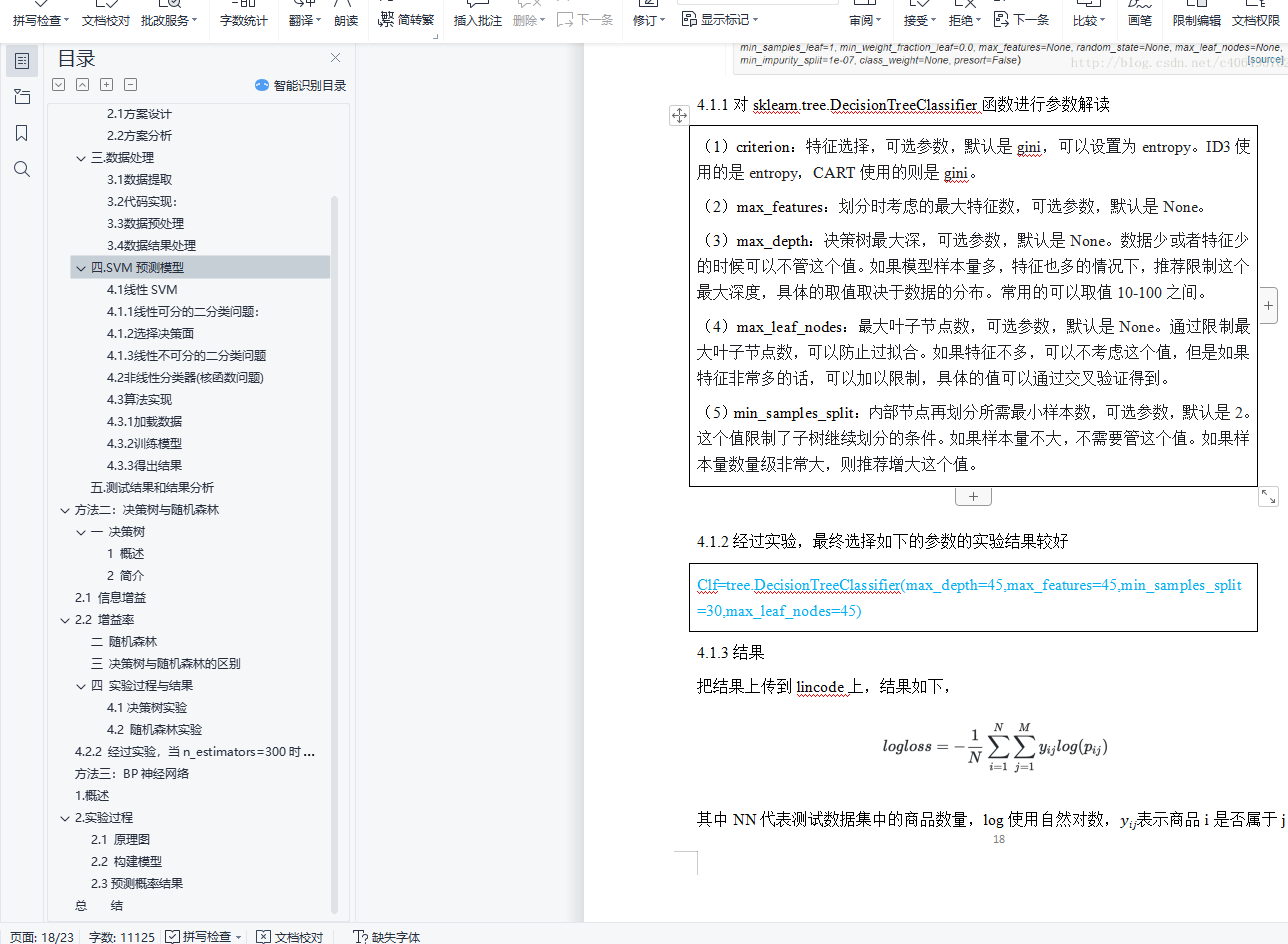
Task: Collapse the 四 实验过程与结果 outline node
Action: coord(81,686)
